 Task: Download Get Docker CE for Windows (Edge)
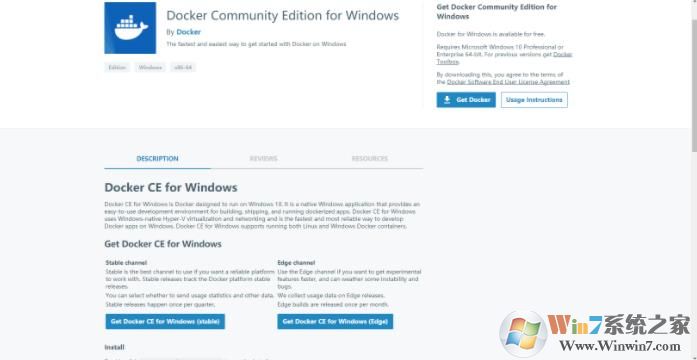pyautogui.click(x=335, y=321)
